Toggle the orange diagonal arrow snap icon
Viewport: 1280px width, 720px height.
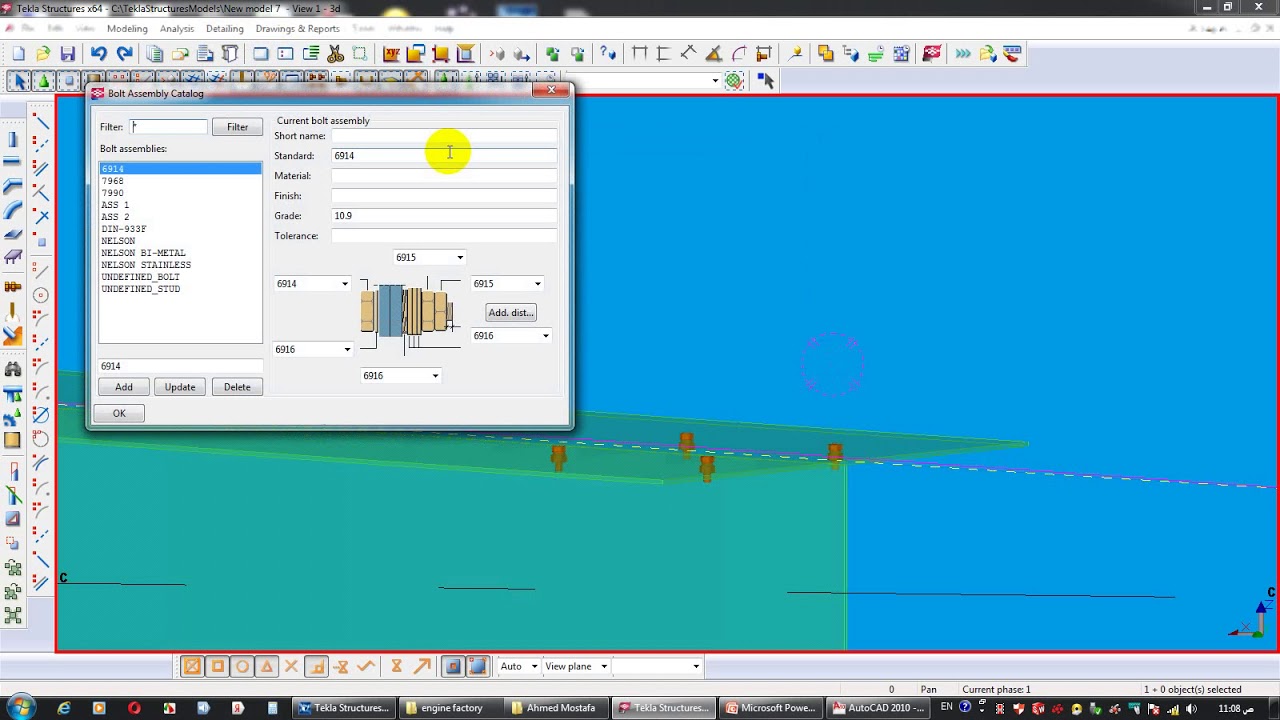click(422, 666)
